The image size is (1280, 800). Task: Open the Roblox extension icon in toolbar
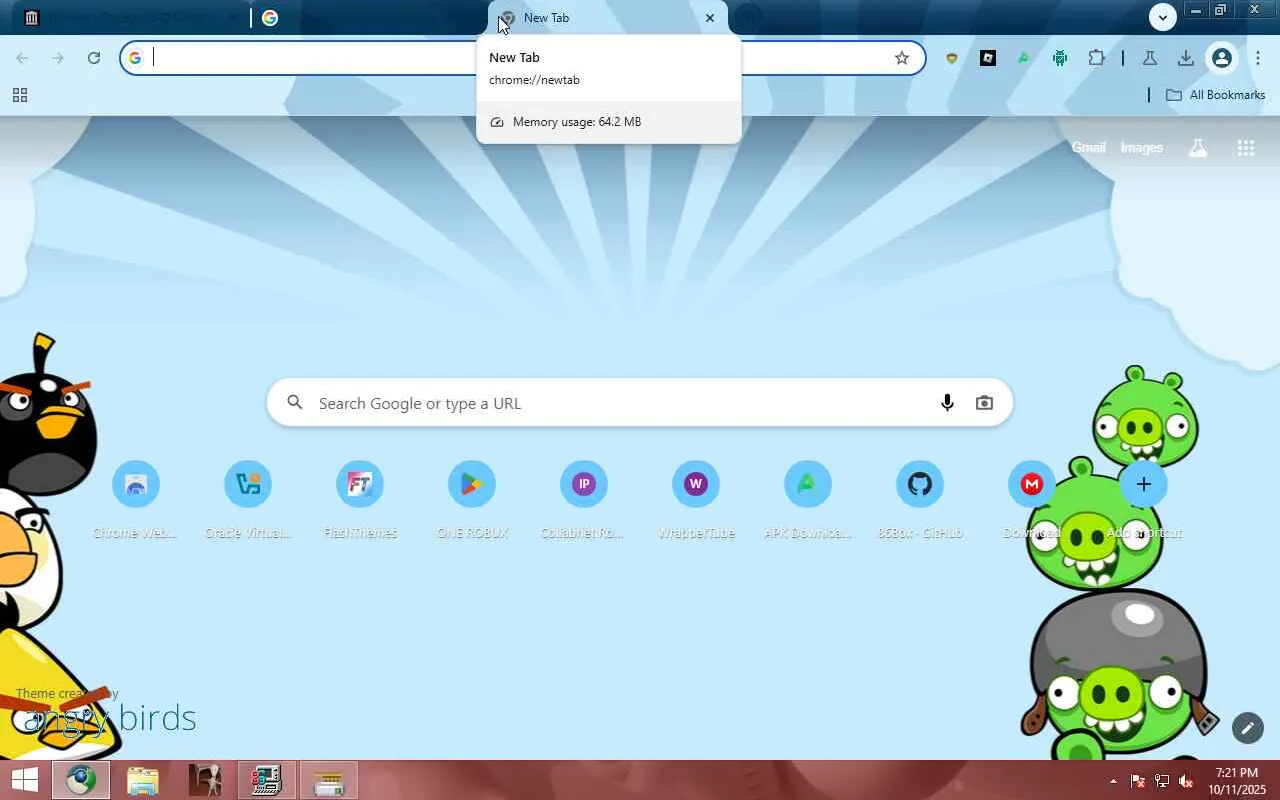[988, 58]
